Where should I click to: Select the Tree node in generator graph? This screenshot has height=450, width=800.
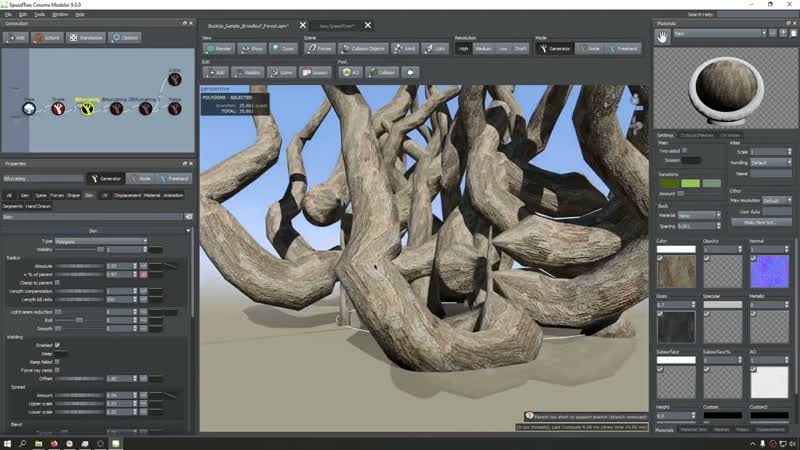(x=29, y=109)
